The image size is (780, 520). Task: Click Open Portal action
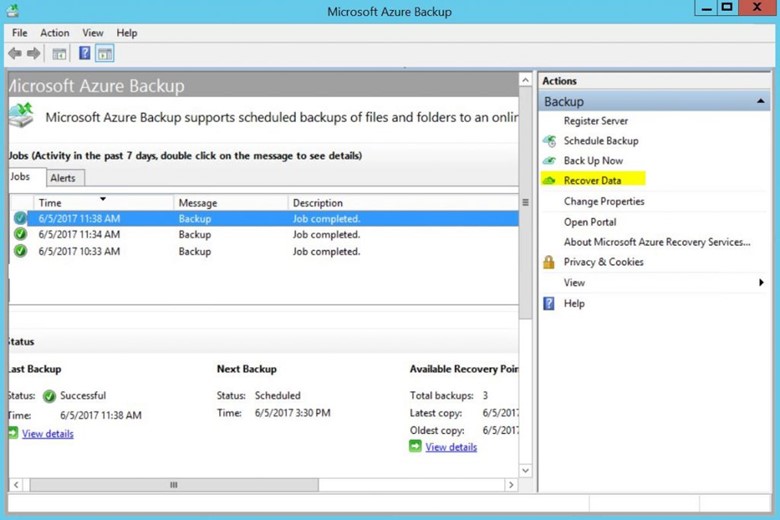tap(590, 222)
